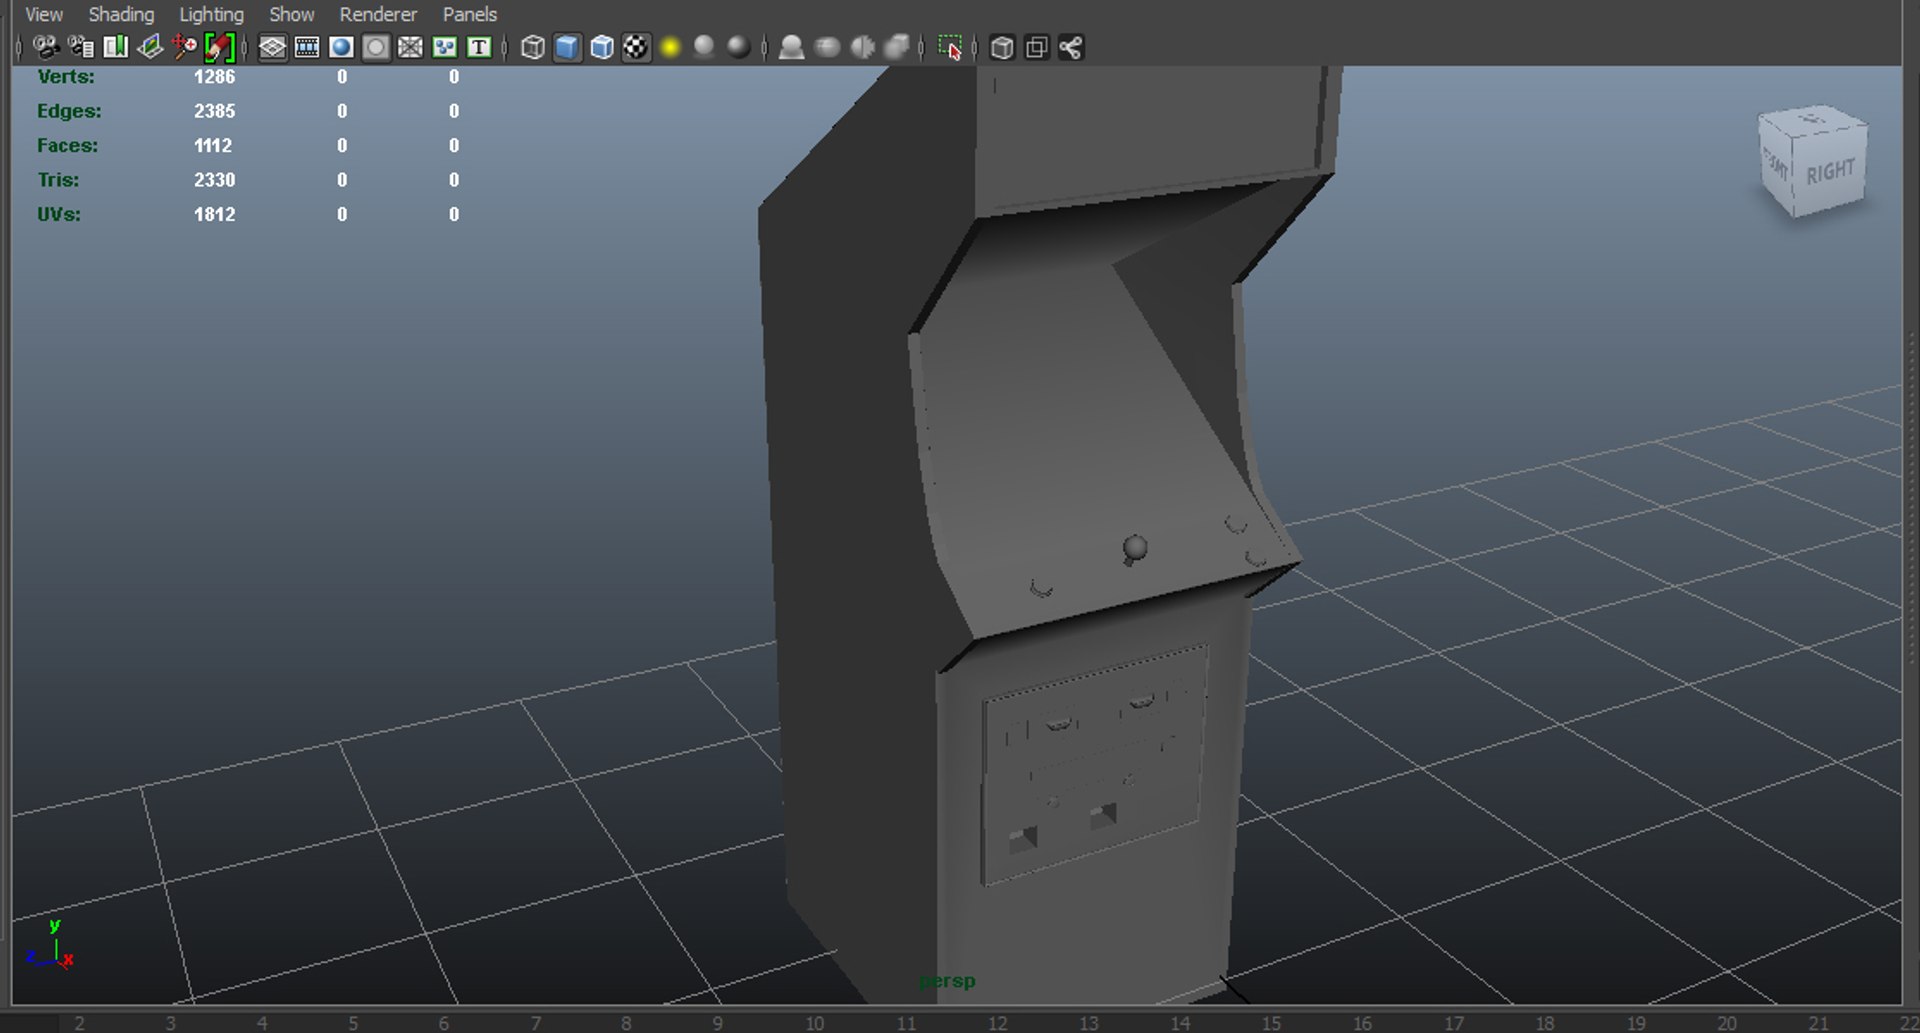The image size is (1920, 1033).
Task: Toggle the X-Ray display cube icon
Action: pos(1002,47)
